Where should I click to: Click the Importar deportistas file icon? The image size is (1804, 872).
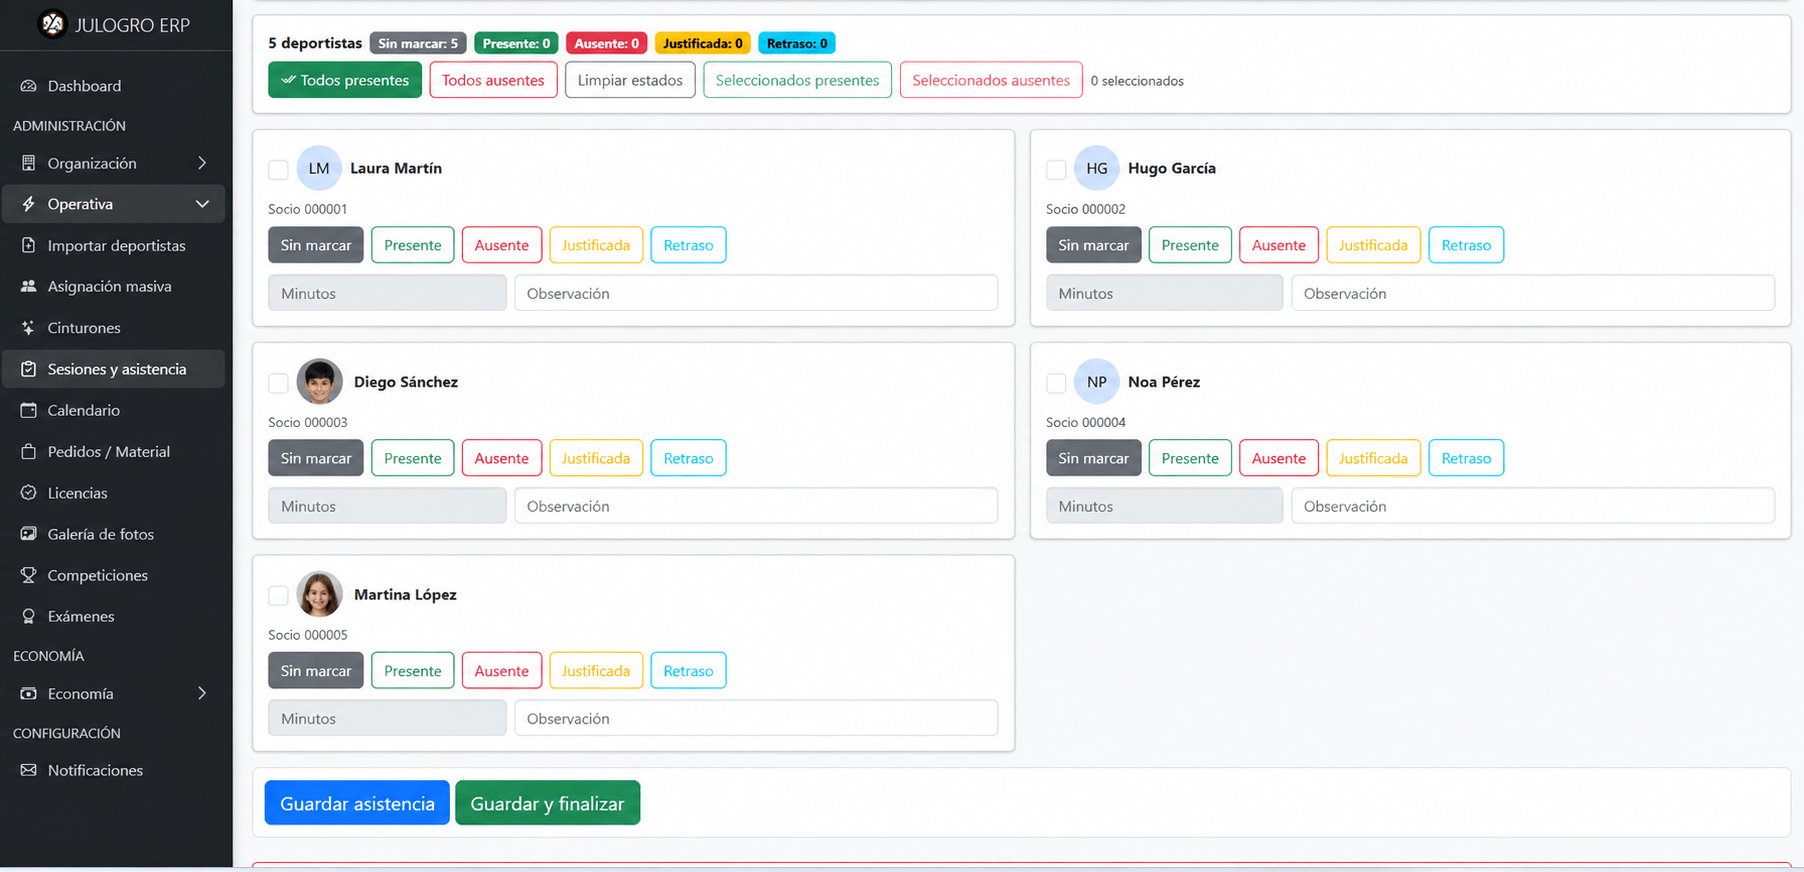click(x=28, y=245)
